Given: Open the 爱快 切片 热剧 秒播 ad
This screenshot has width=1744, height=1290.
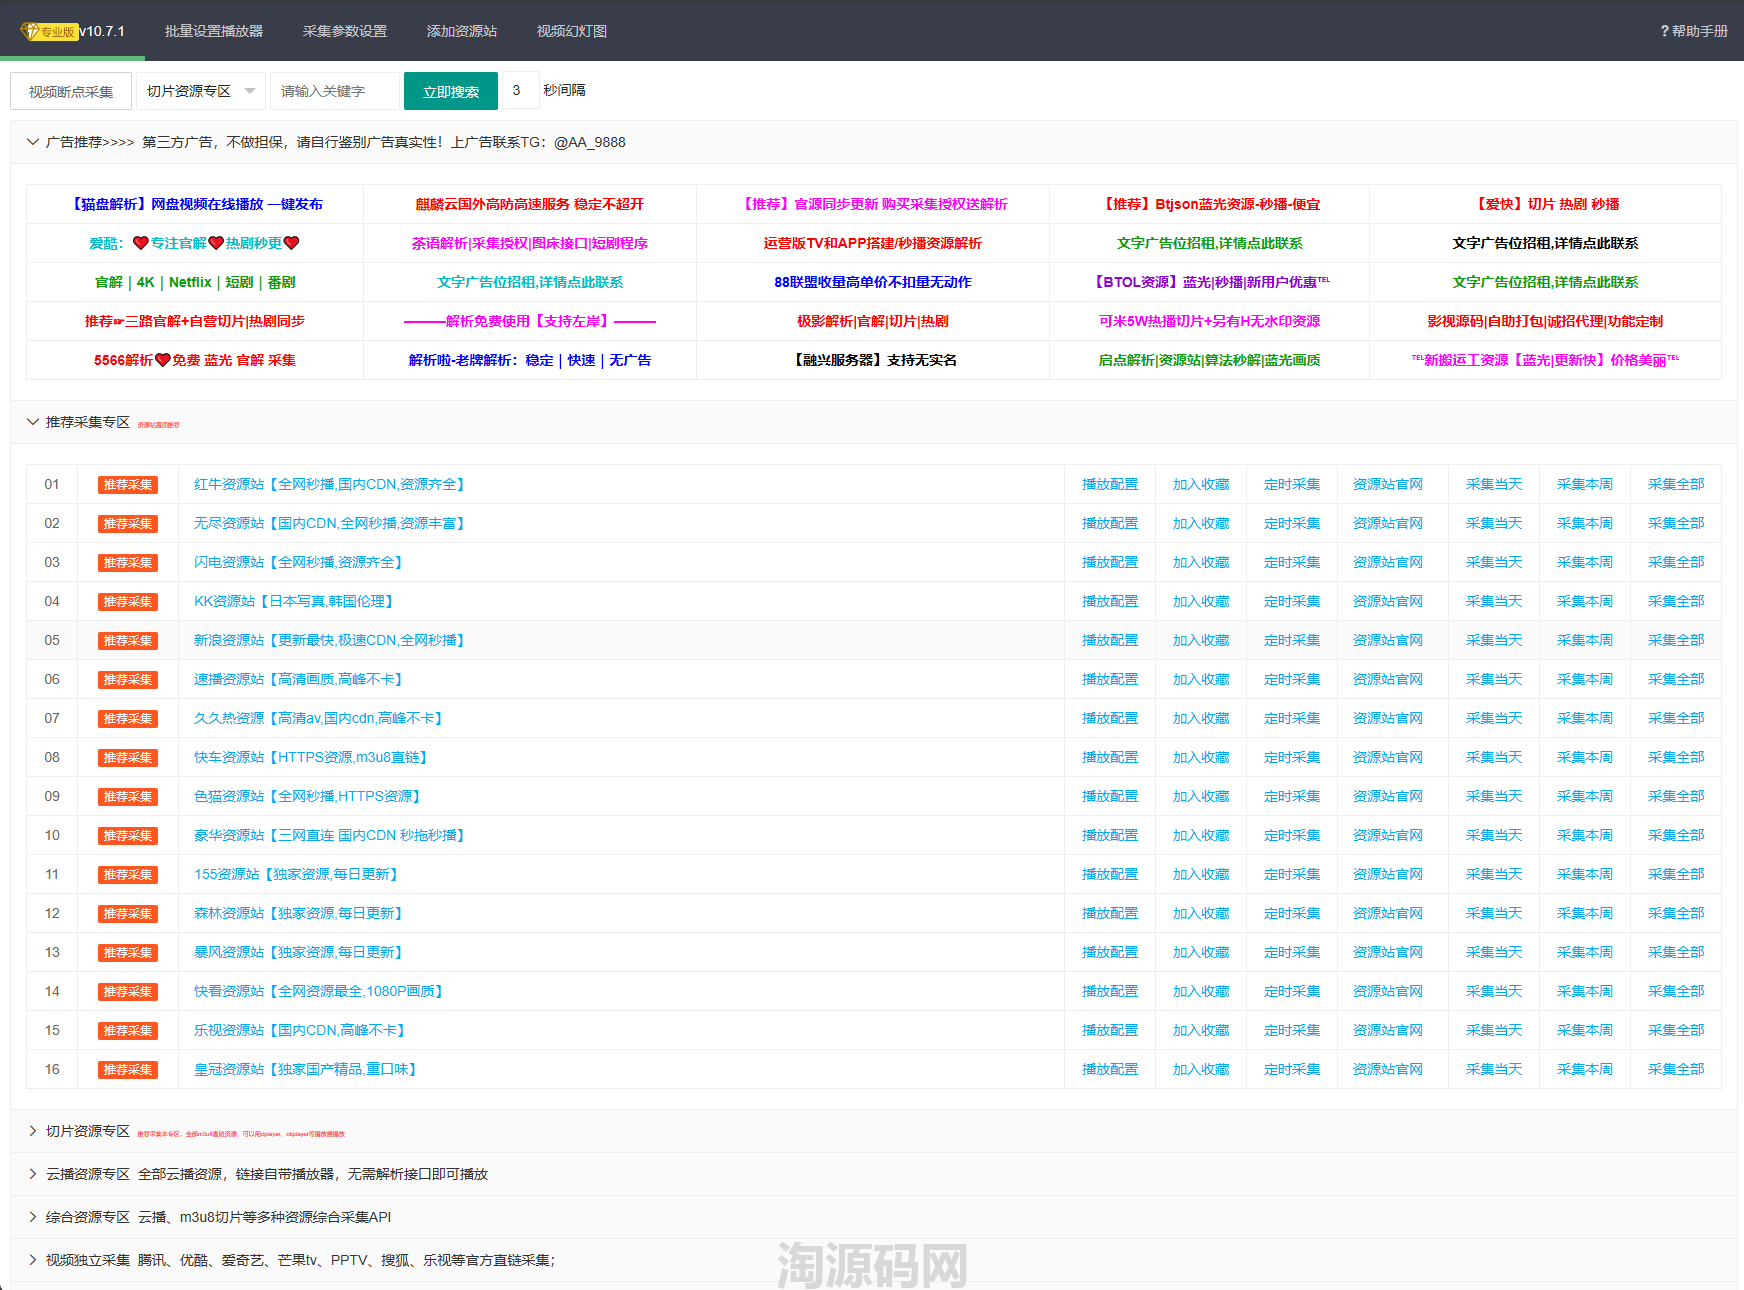Looking at the screenshot, I should 1546,204.
